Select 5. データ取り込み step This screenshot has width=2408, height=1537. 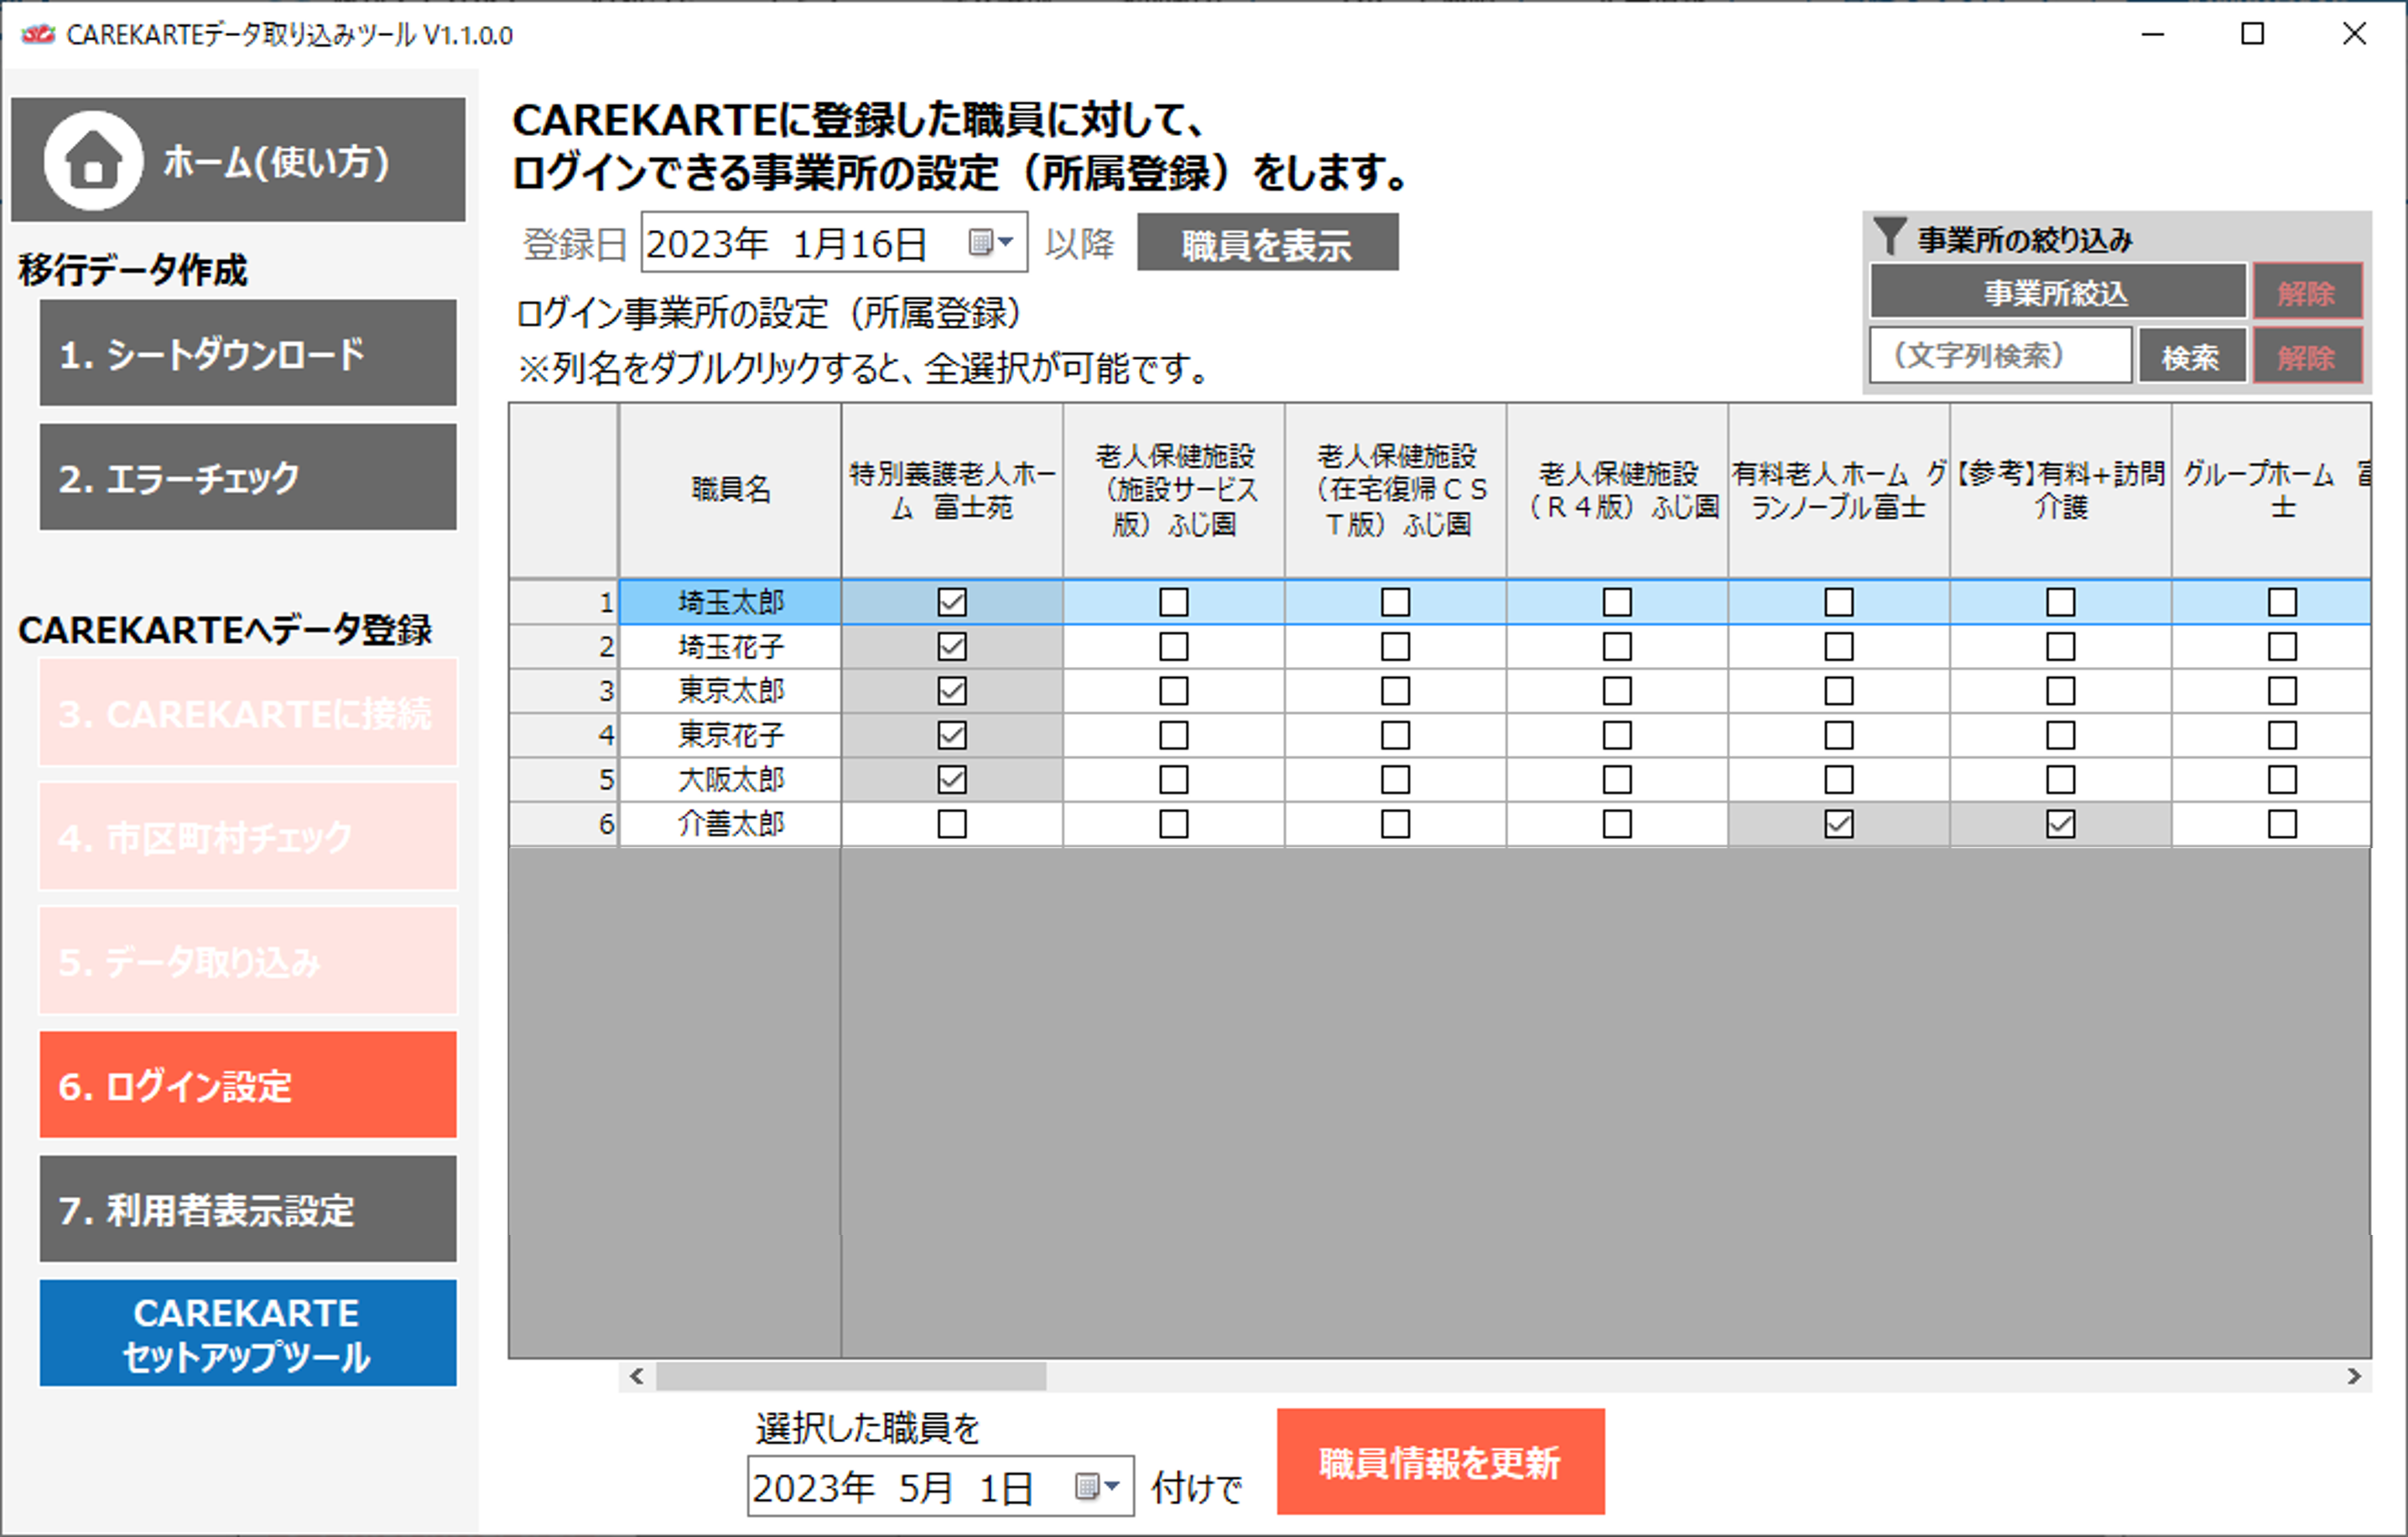point(248,961)
